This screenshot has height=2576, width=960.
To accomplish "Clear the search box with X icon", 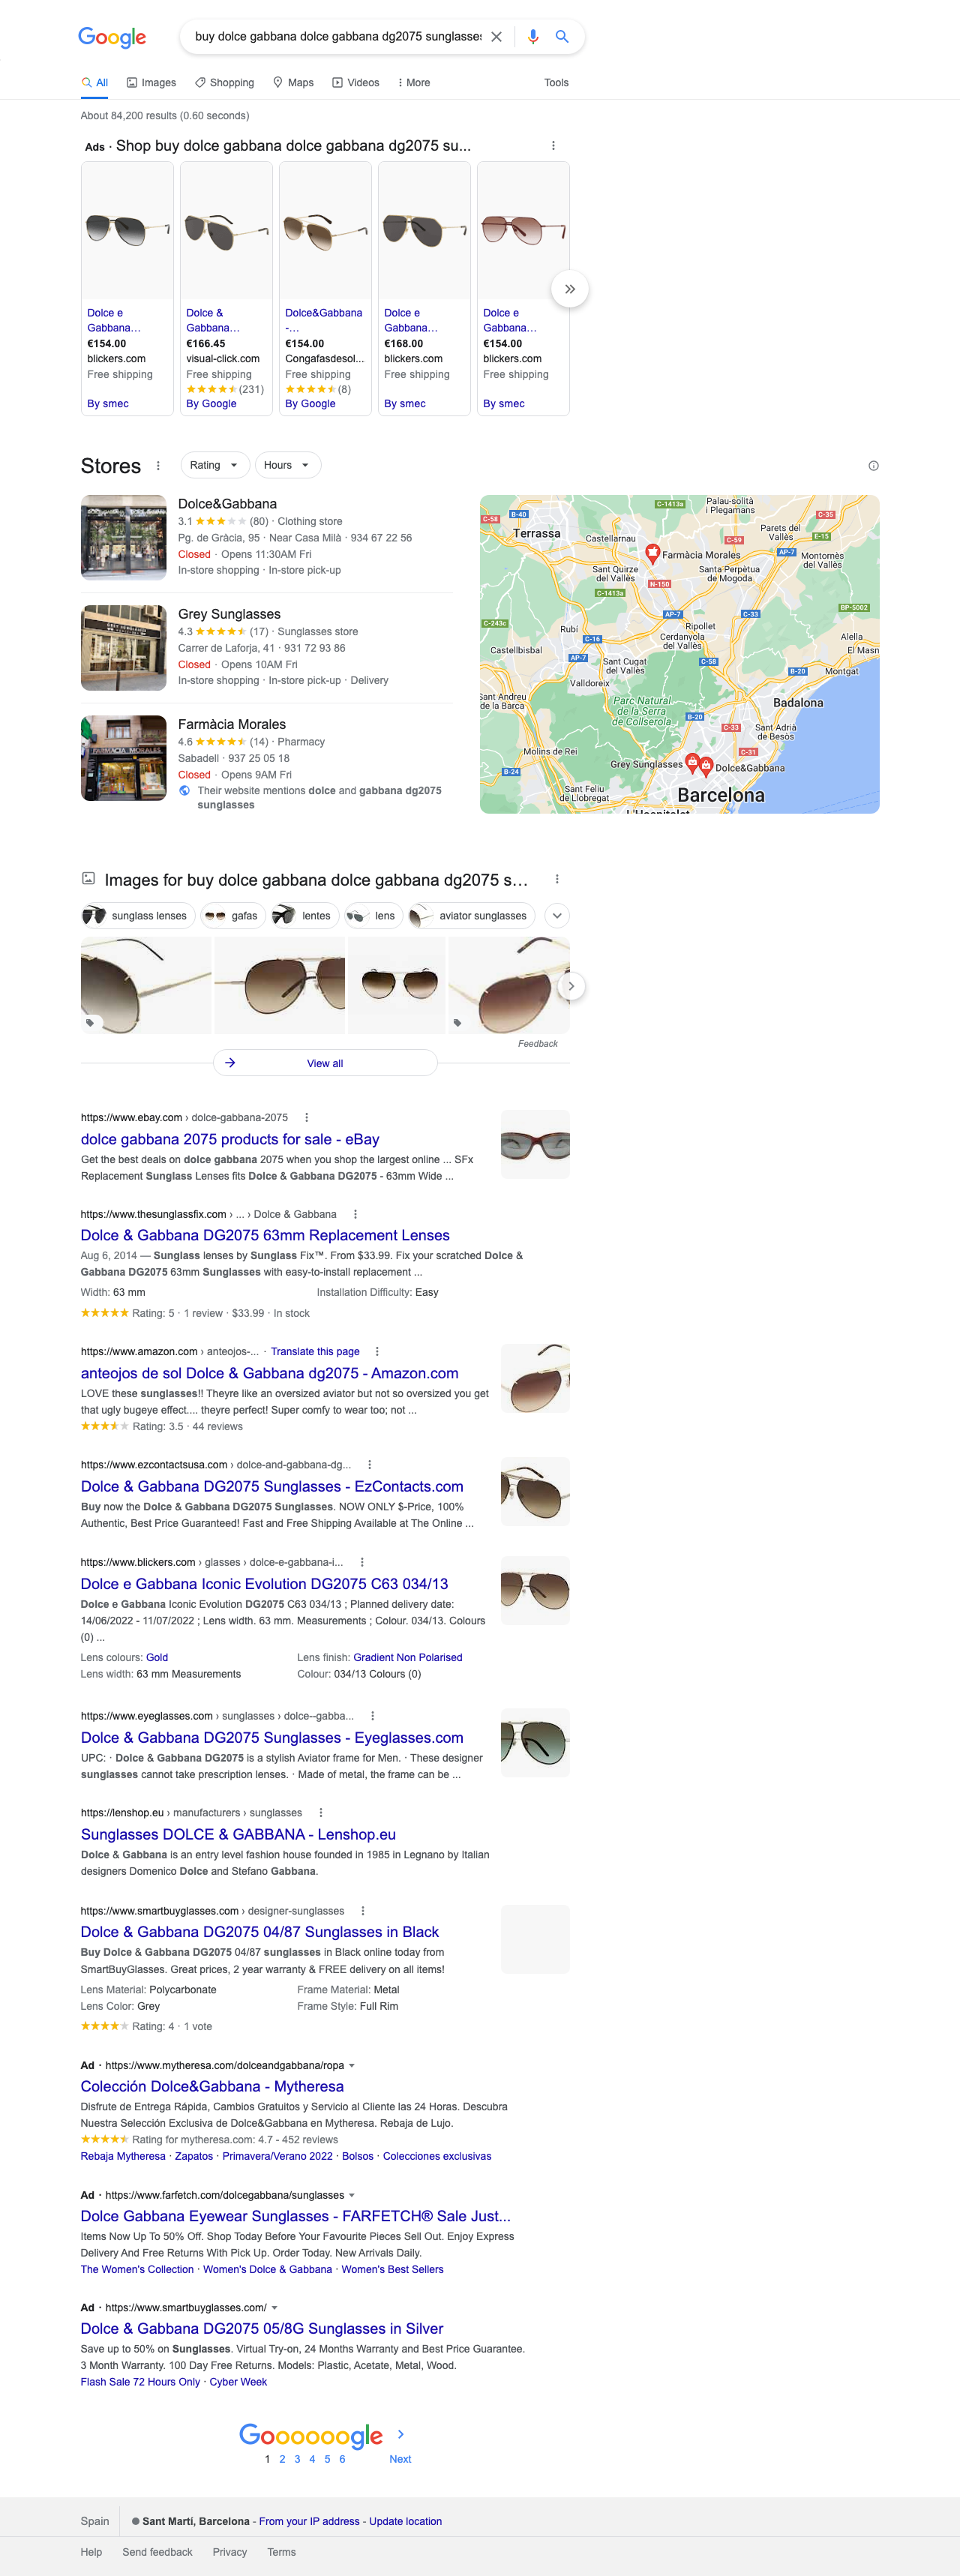I will click(x=496, y=37).
